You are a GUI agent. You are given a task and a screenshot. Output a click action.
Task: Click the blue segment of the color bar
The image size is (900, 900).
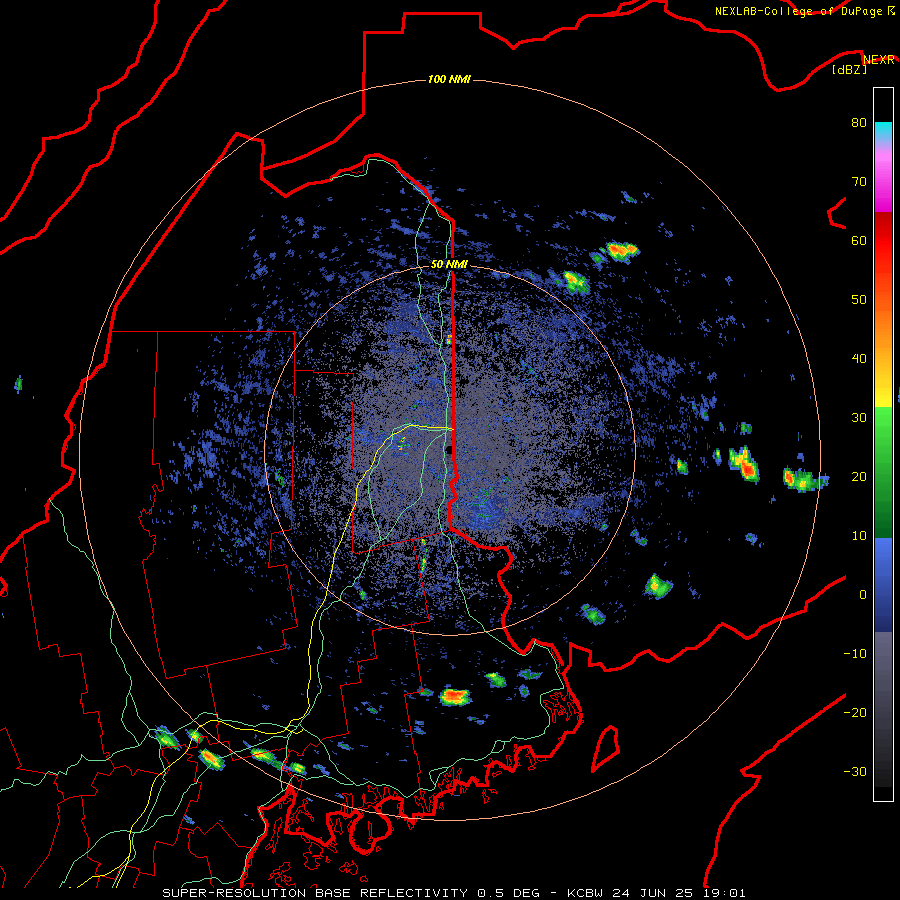[x=883, y=584]
